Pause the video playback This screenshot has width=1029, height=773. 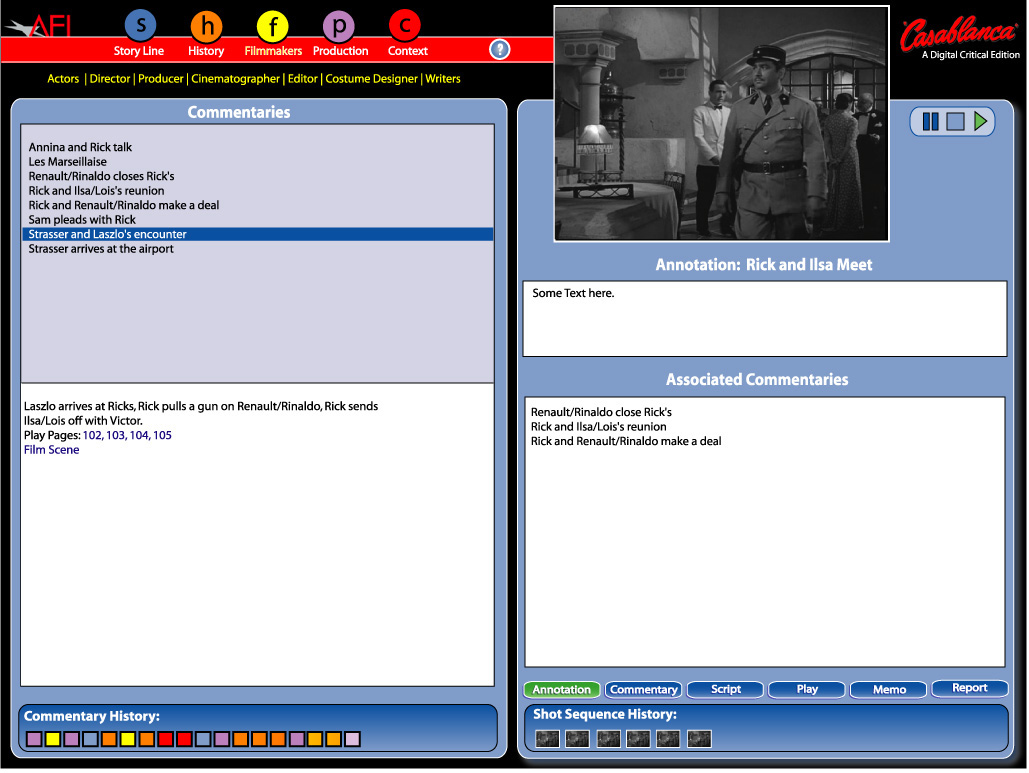click(930, 121)
